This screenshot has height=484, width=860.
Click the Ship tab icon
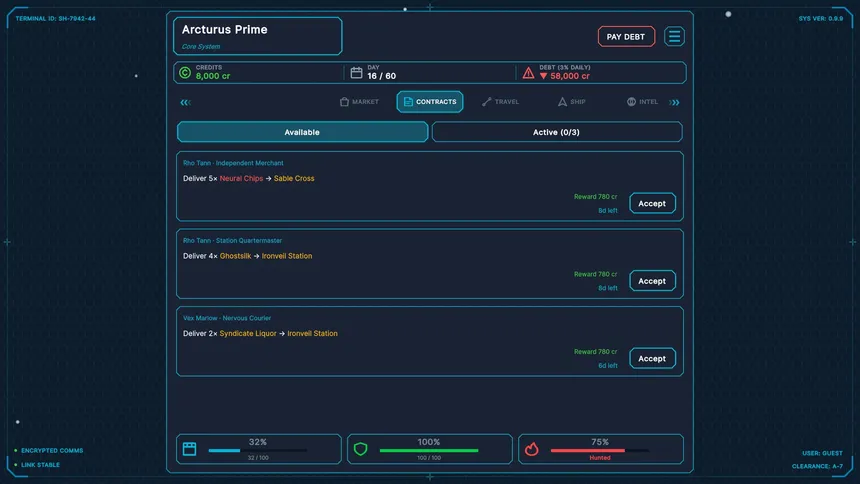(562, 102)
